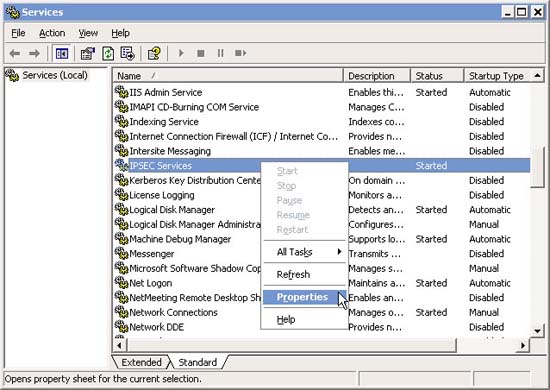Select the Logical Disk Manager Administrative row
This screenshot has width=550, height=390.
tap(321, 224)
